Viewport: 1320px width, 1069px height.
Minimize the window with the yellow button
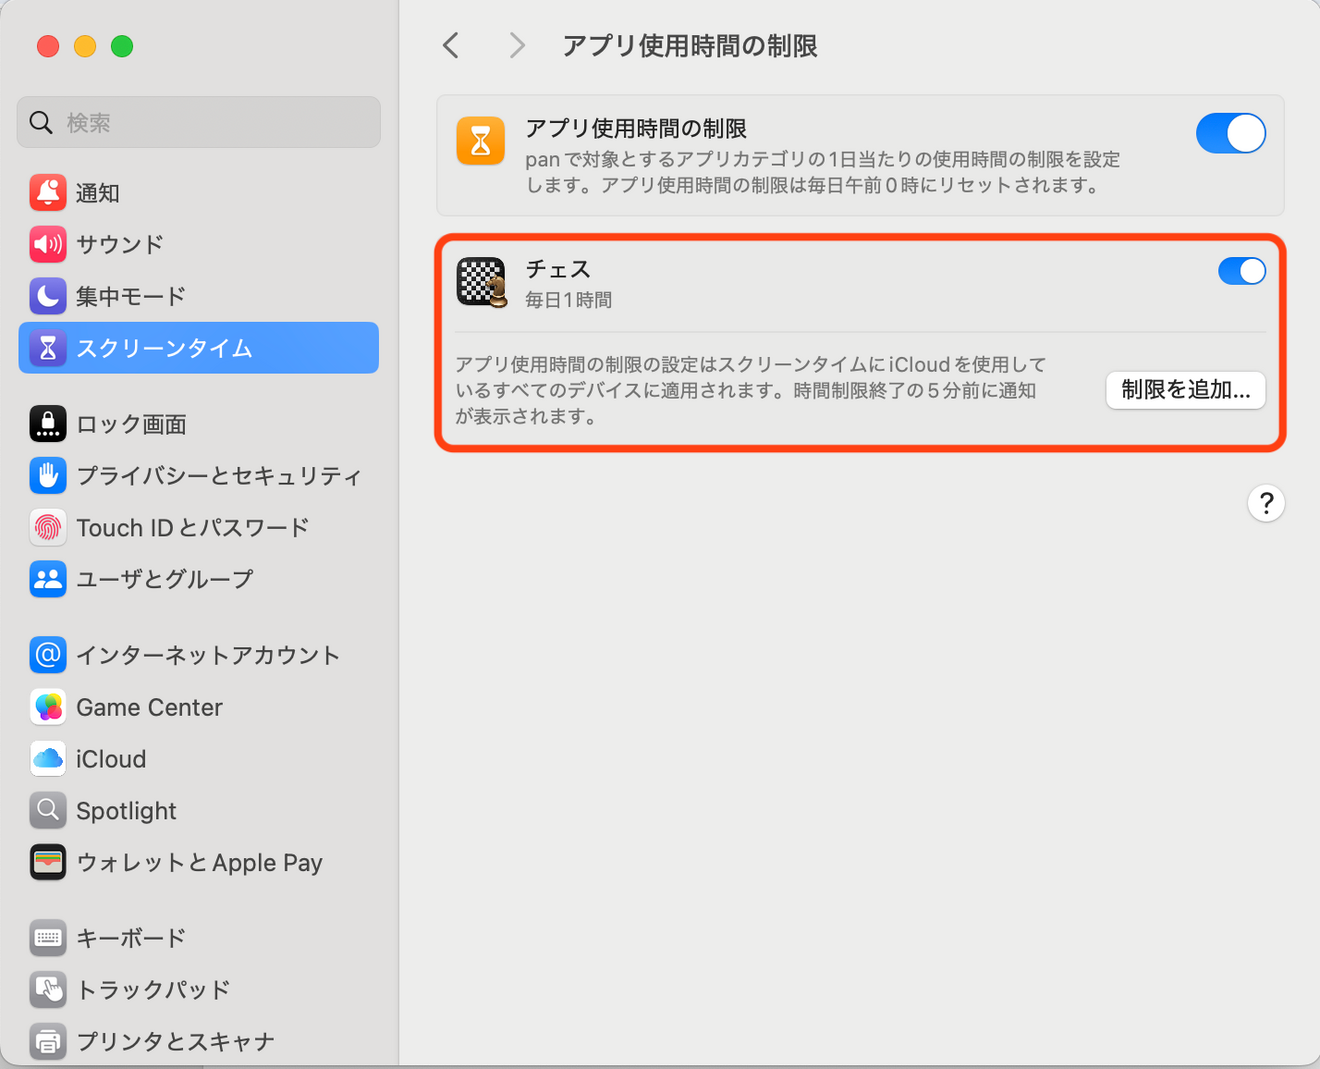pos(85,46)
